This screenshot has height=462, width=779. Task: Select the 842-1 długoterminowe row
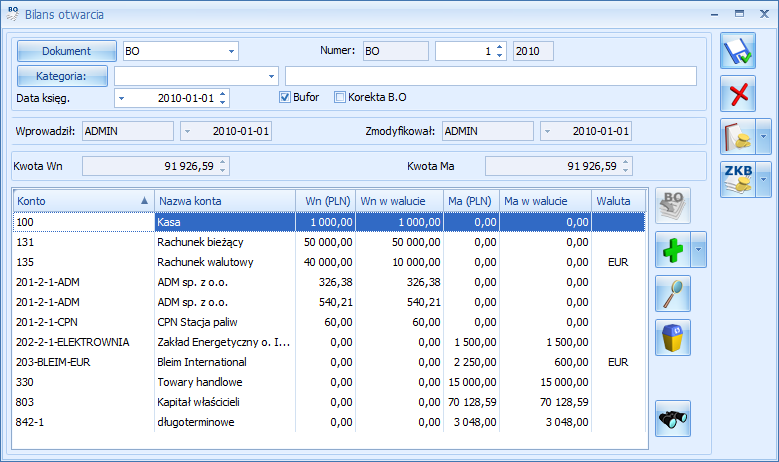[329, 422]
